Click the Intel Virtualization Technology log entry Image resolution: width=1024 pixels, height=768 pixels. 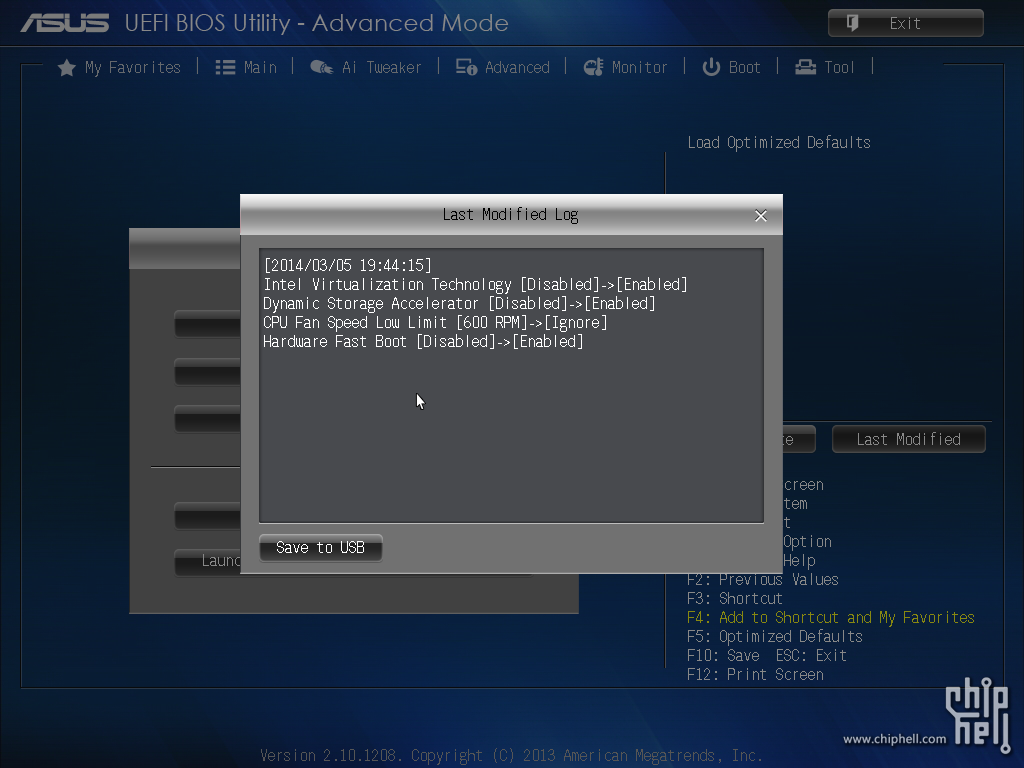point(475,285)
